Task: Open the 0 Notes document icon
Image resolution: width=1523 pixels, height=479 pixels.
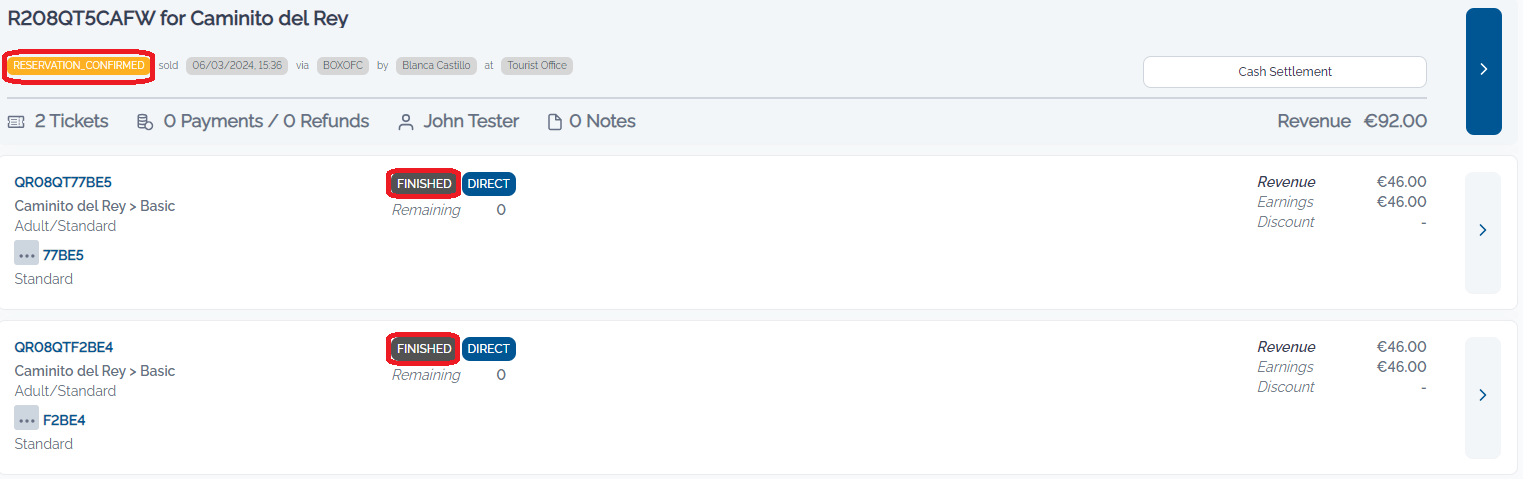Action: click(555, 122)
